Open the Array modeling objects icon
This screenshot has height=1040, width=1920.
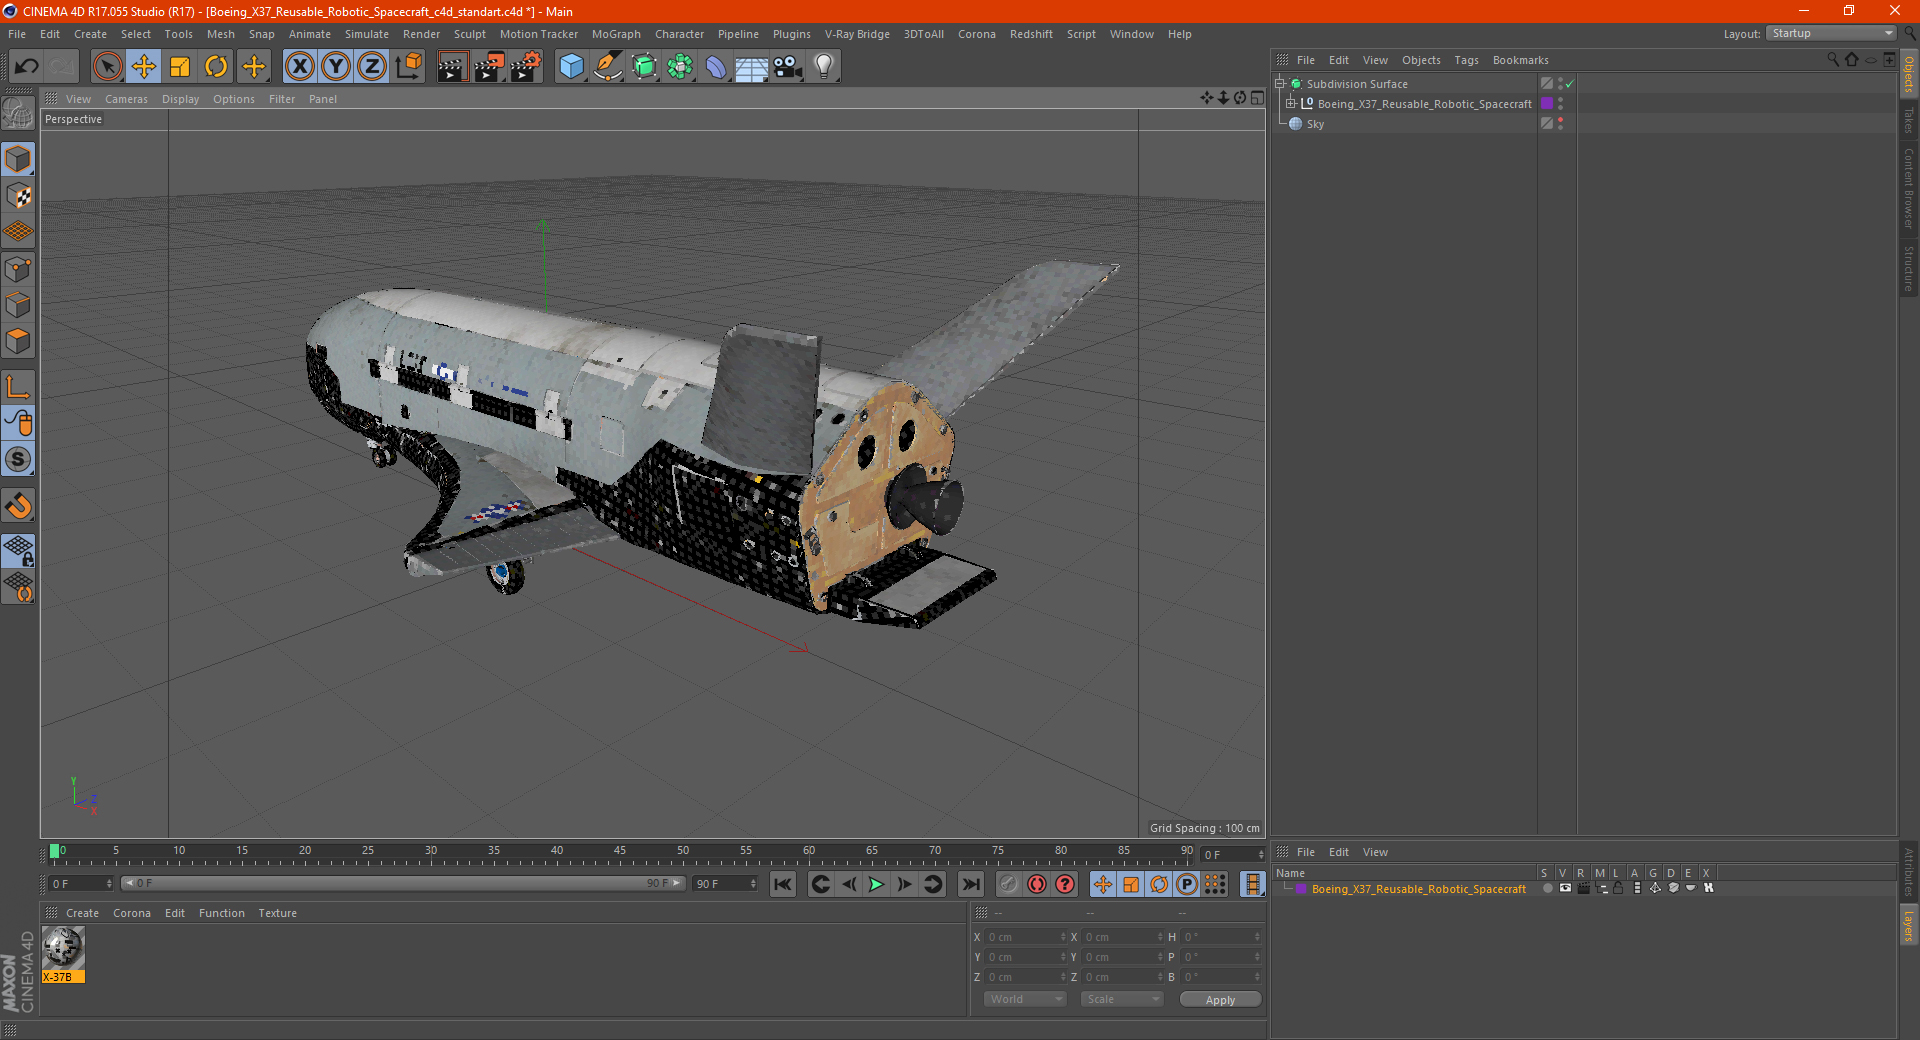coord(680,67)
